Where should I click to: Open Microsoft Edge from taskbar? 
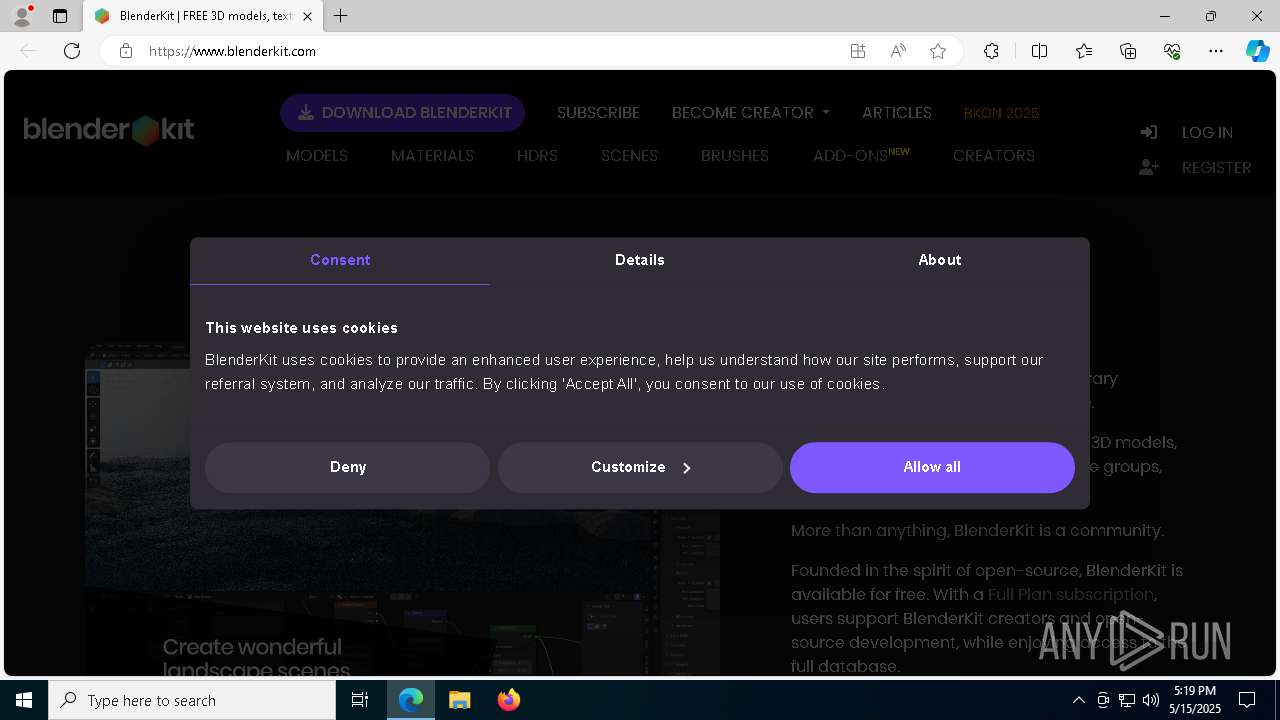click(411, 700)
